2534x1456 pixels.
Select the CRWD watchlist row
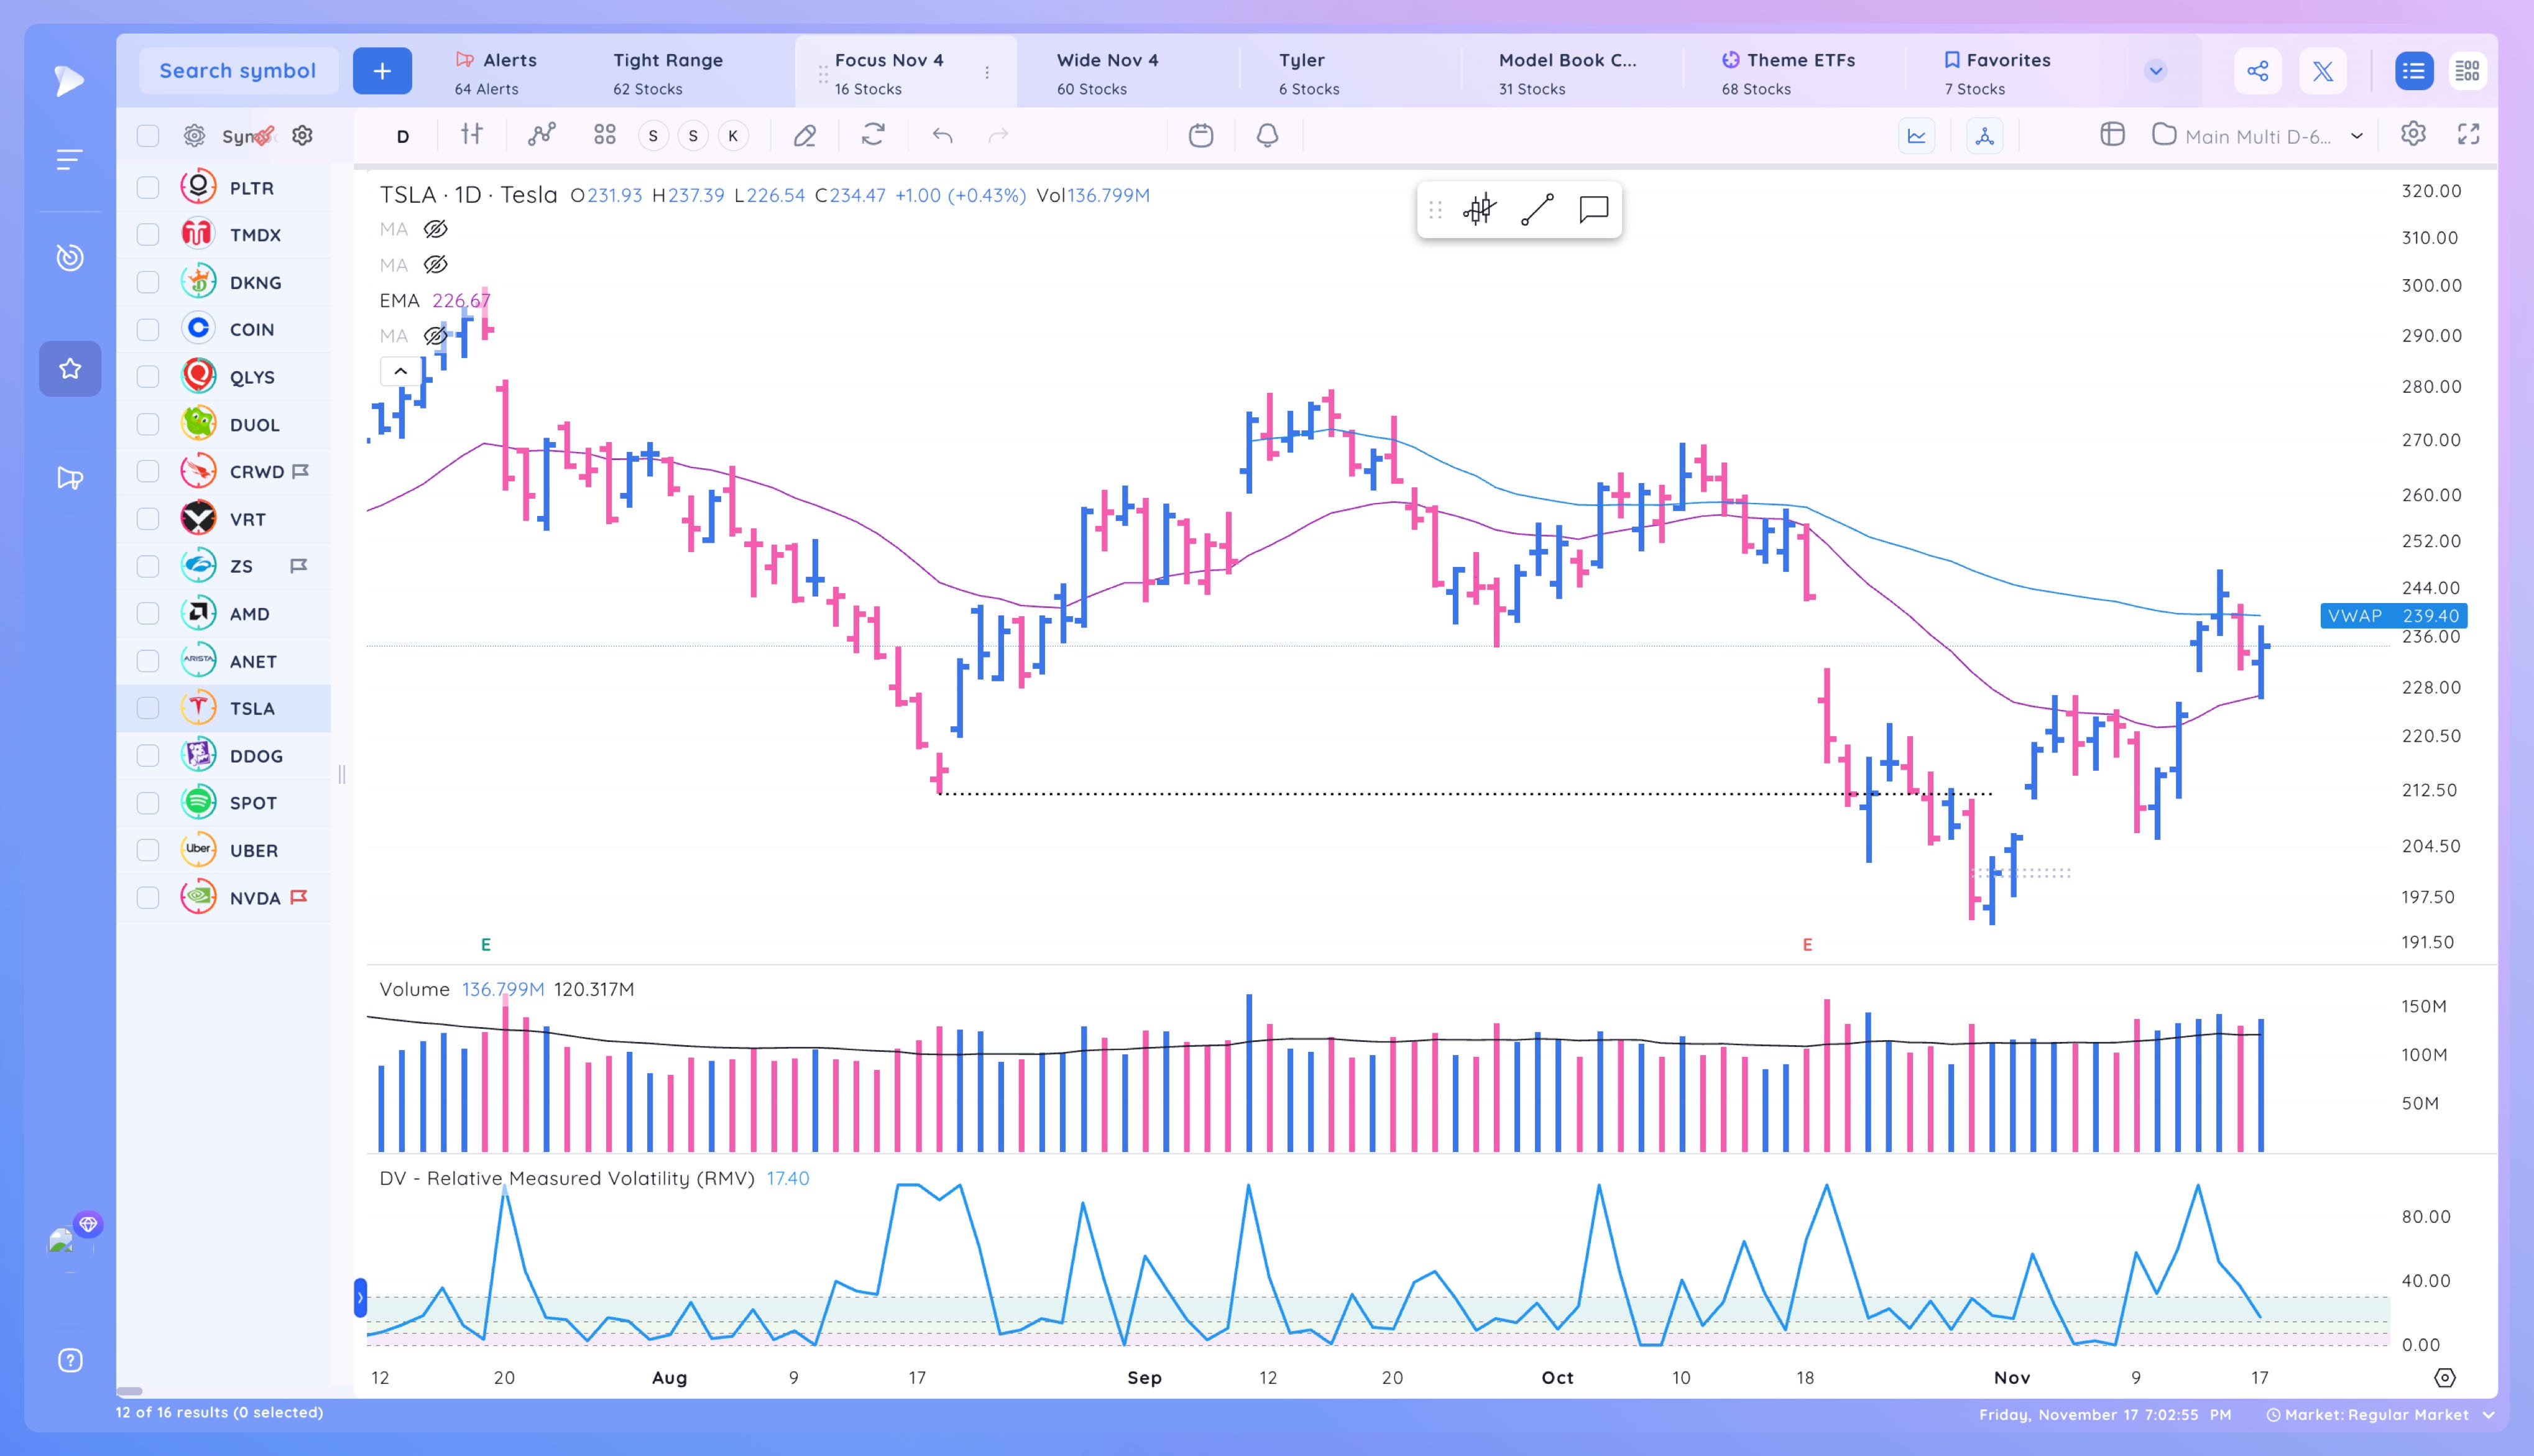pyautogui.click(x=224, y=471)
